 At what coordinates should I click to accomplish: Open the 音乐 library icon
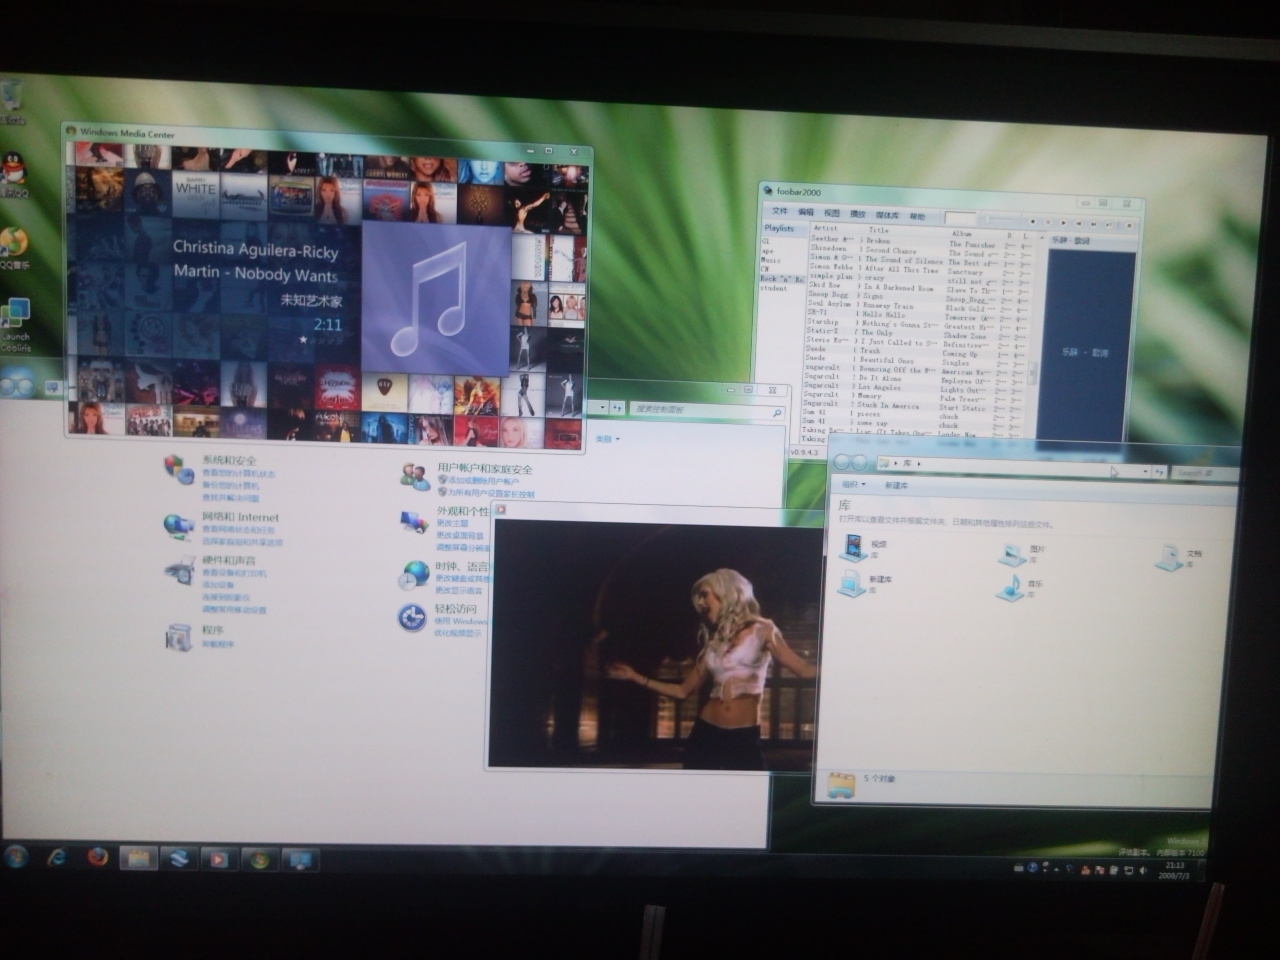pyautogui.click(x=1008, y=588)
